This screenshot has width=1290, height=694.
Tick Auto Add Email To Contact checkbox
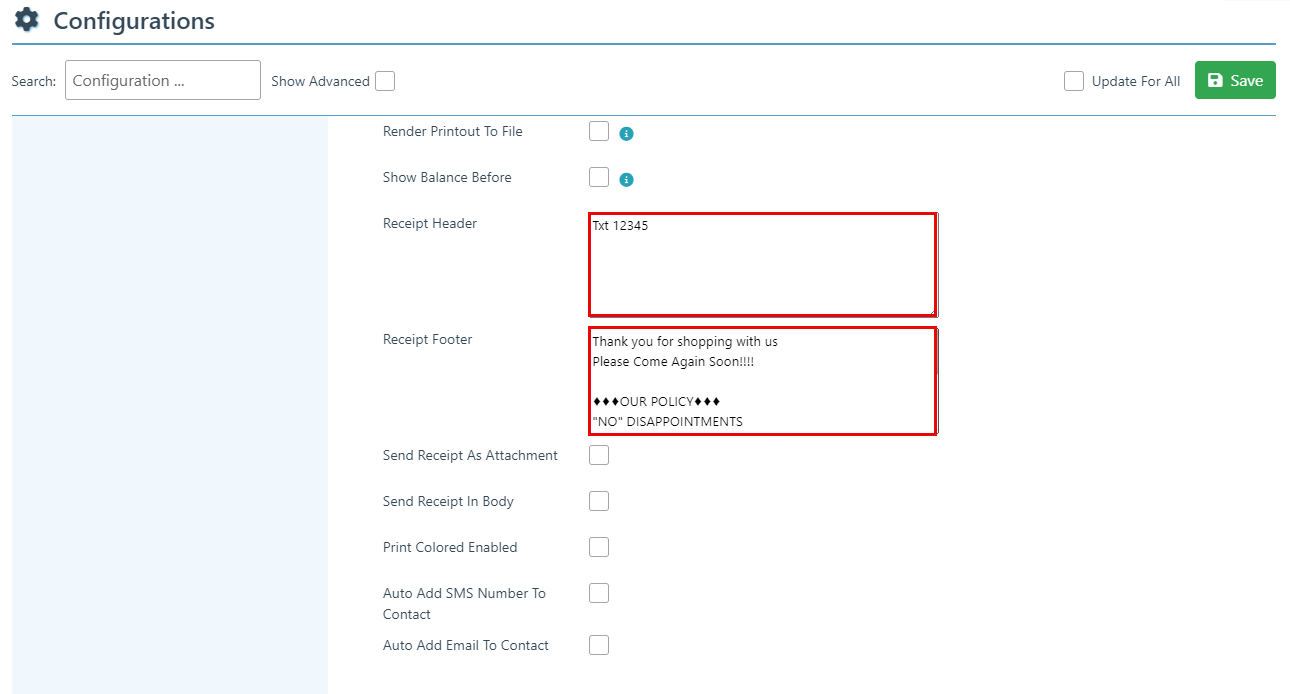click(599, 645)
